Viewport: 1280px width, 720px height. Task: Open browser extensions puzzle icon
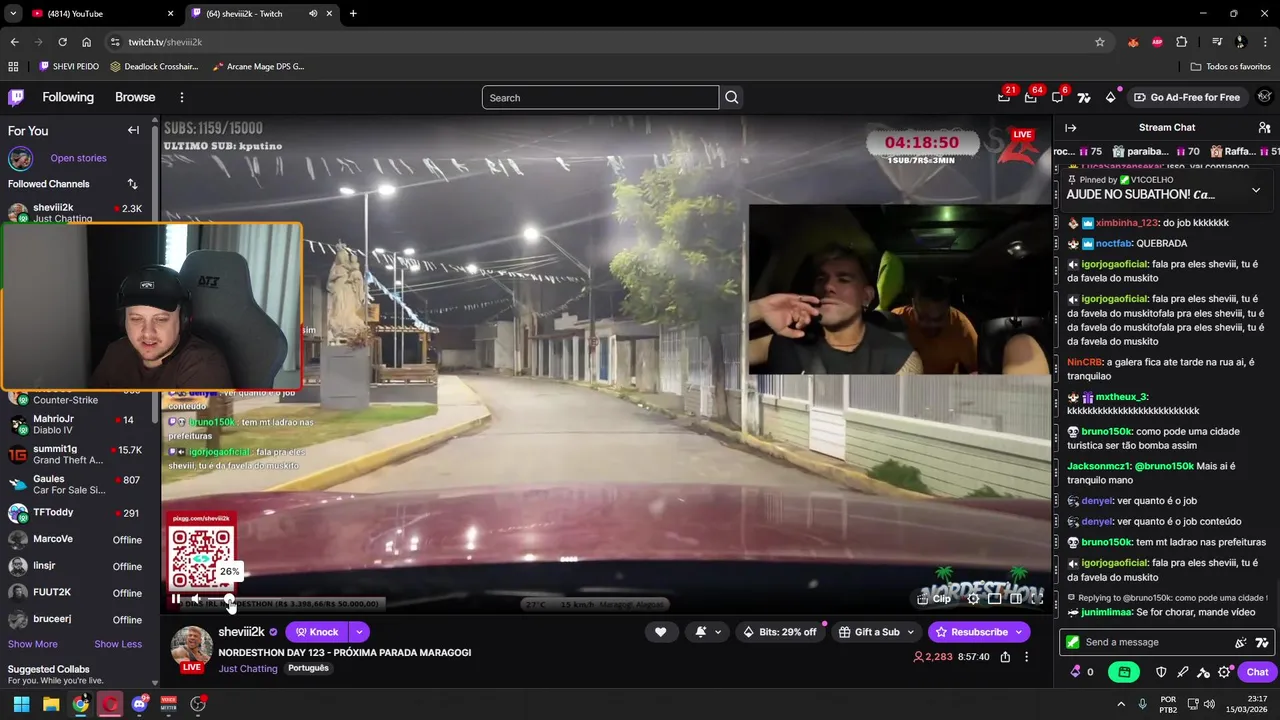[x=1182, y=42]
